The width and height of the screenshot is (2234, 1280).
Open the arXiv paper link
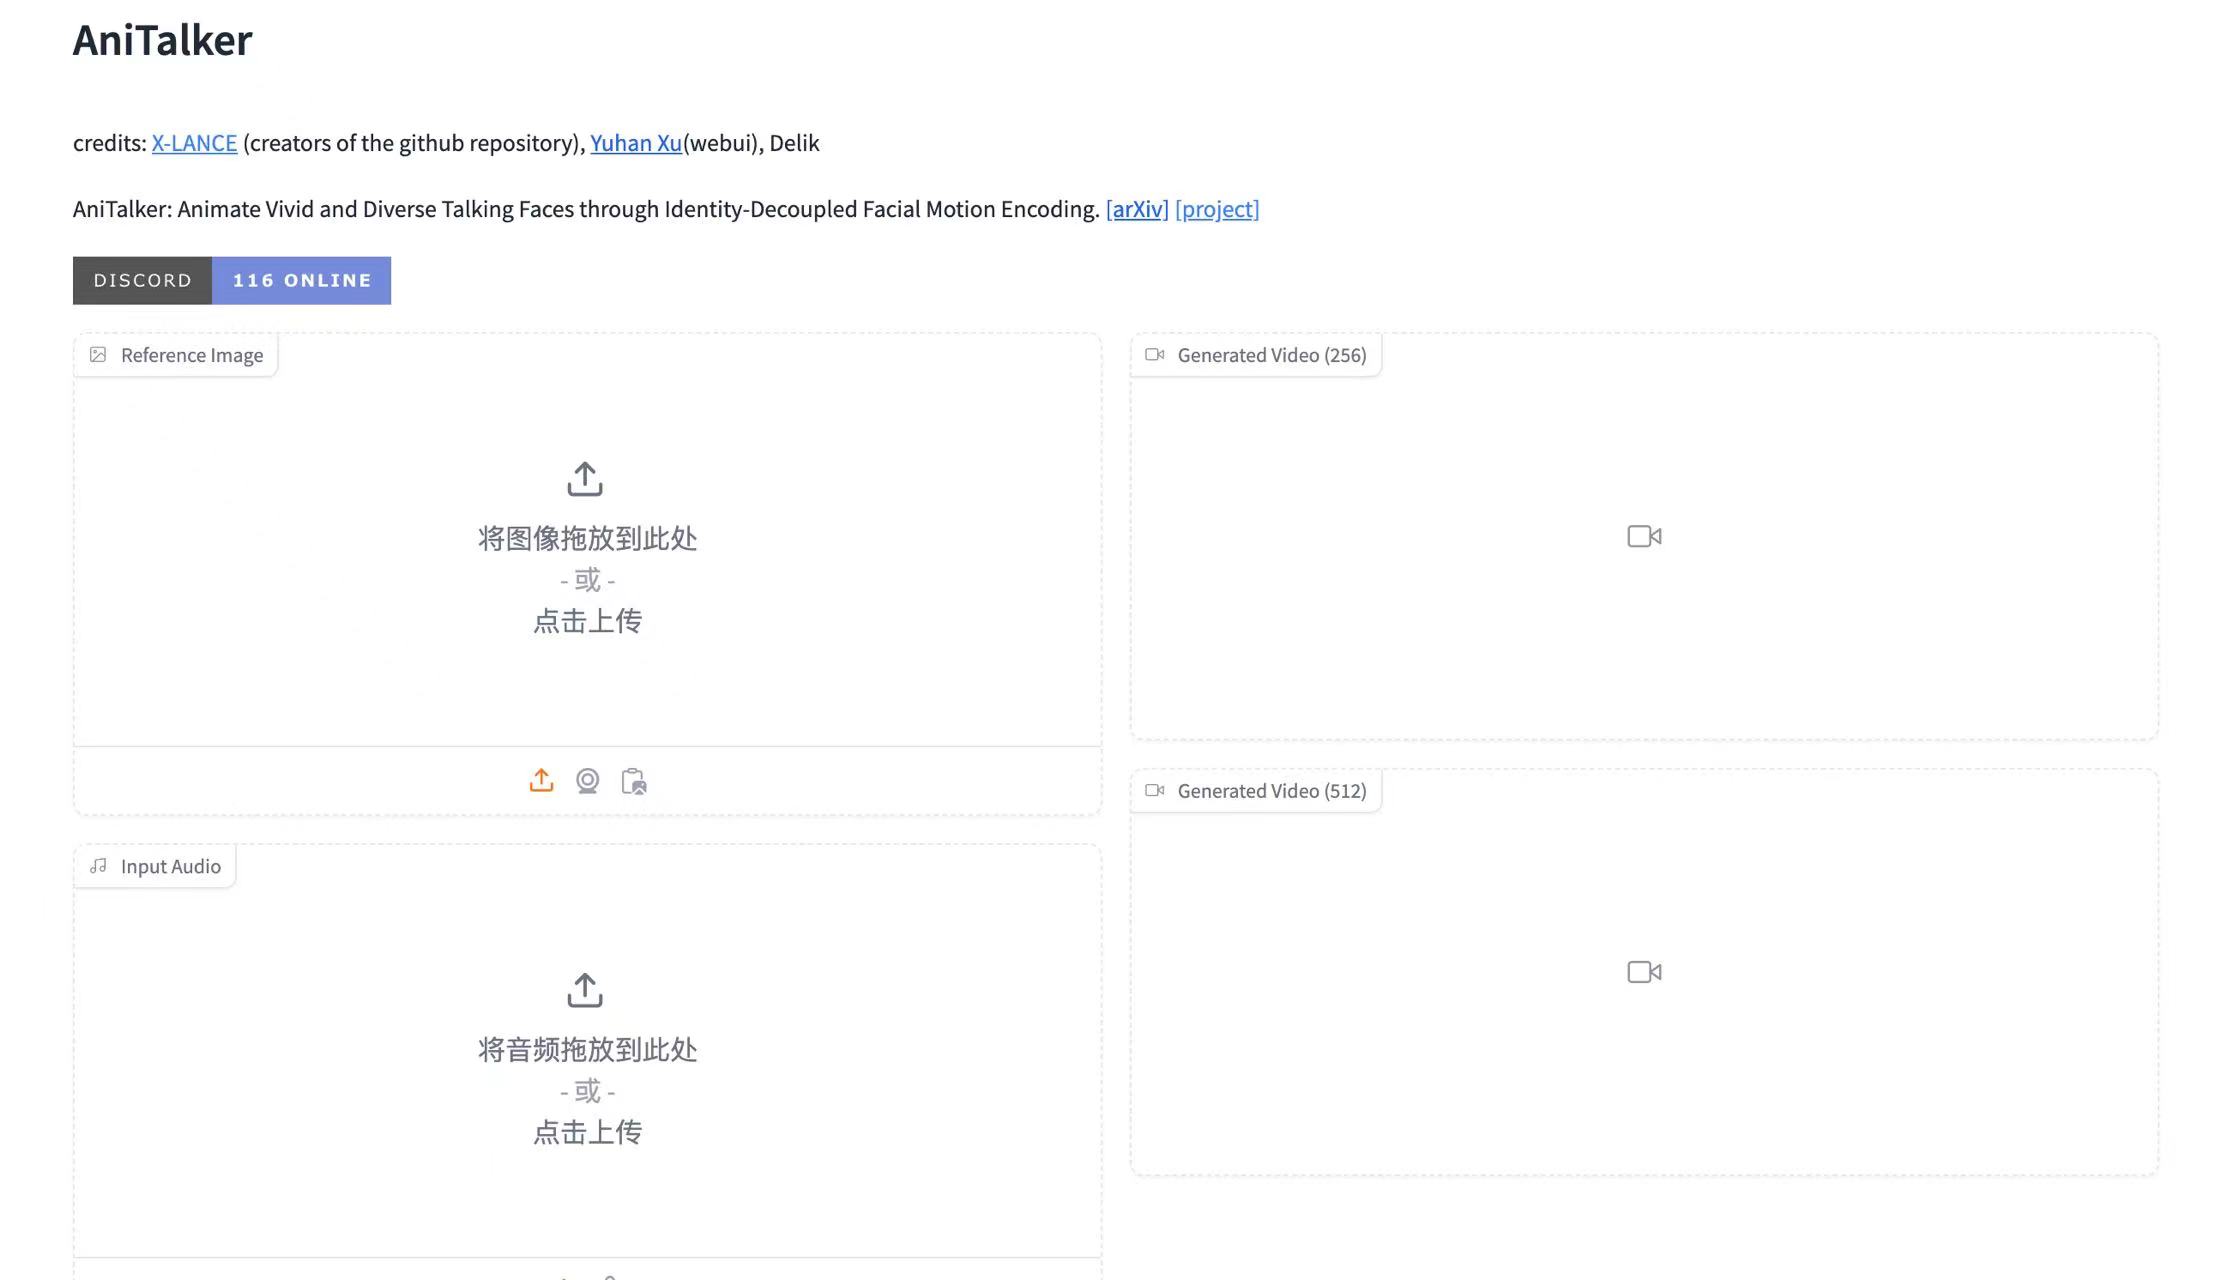click(x=1137, y=209)
